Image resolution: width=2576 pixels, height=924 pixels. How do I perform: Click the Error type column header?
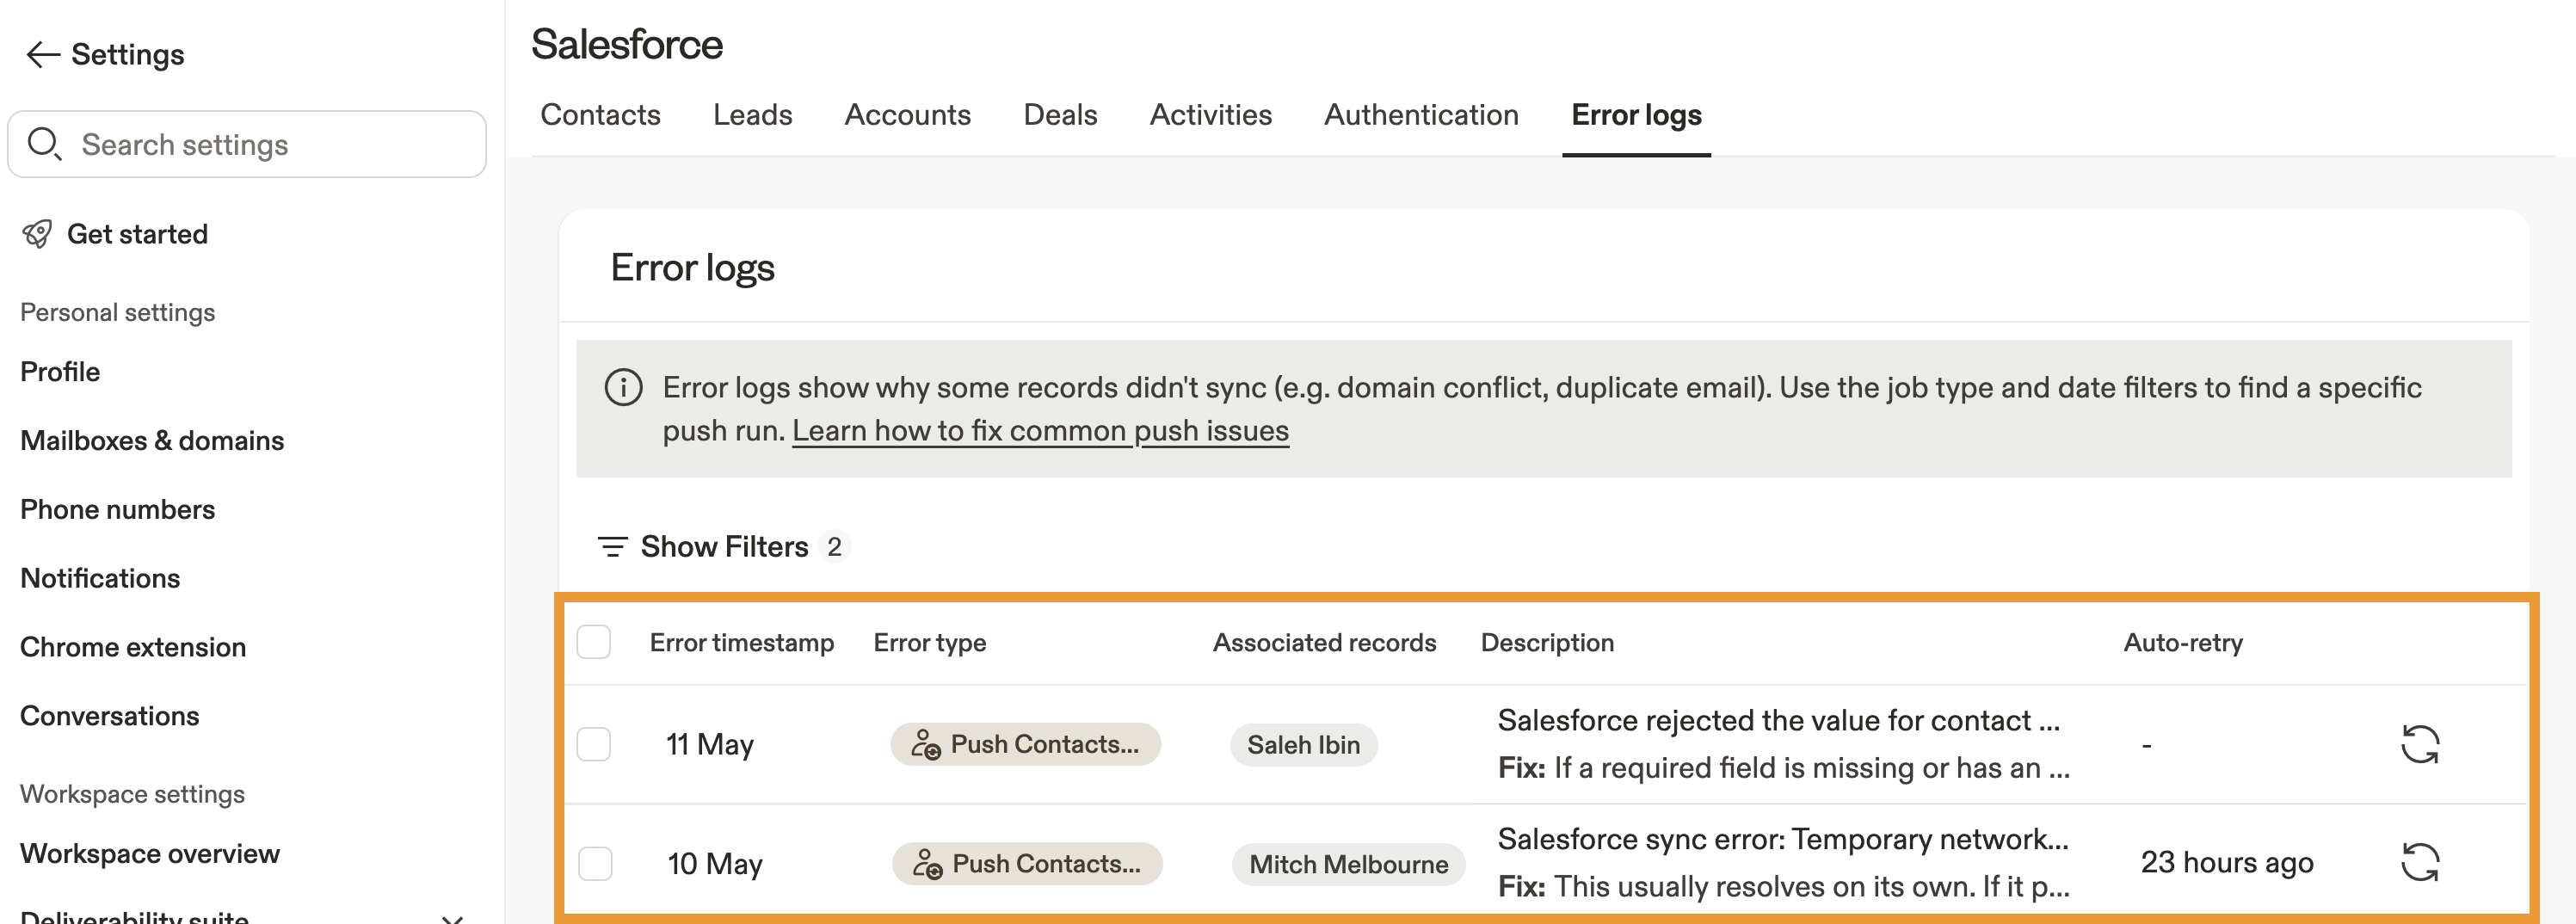coord(929,643)
